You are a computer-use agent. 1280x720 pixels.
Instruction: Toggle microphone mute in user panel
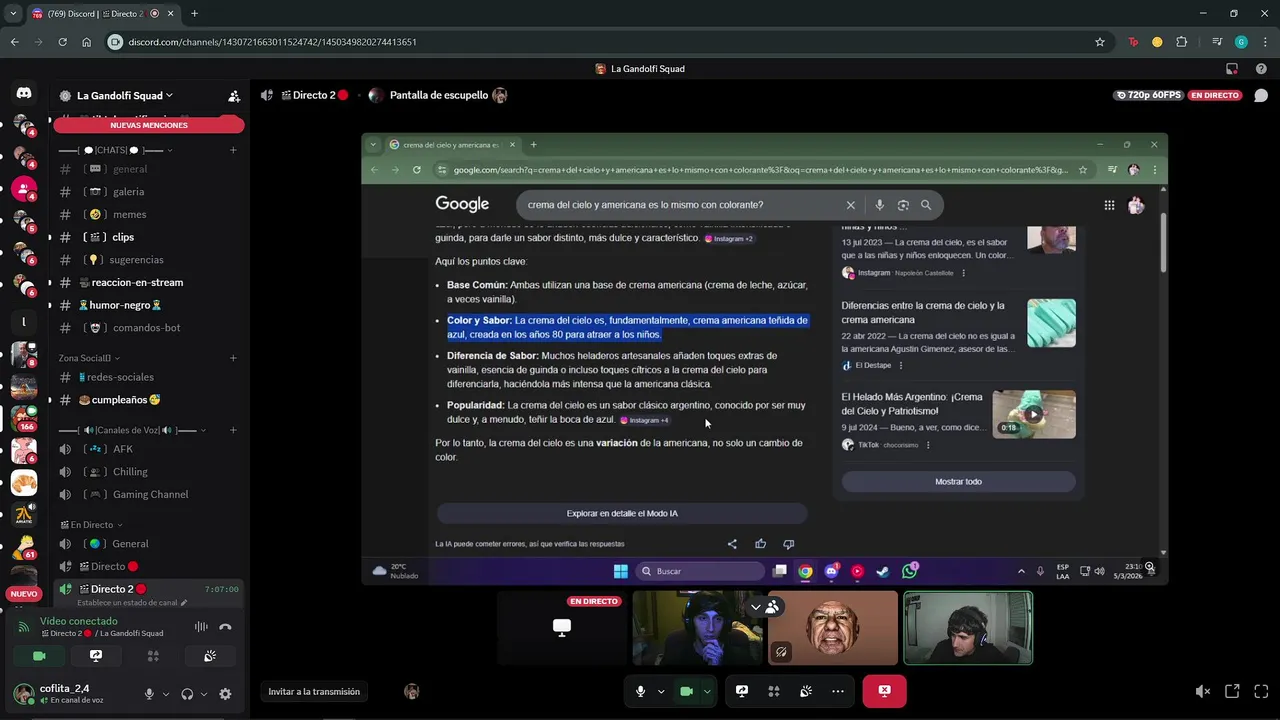149,694
